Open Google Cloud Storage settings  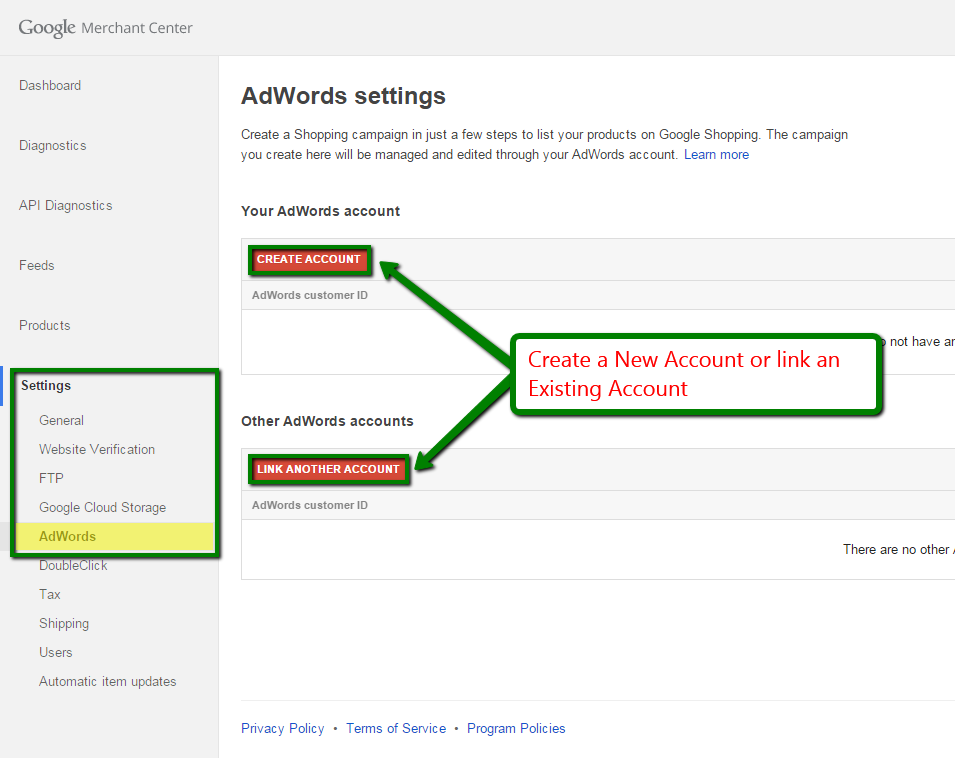click(102, 507)
